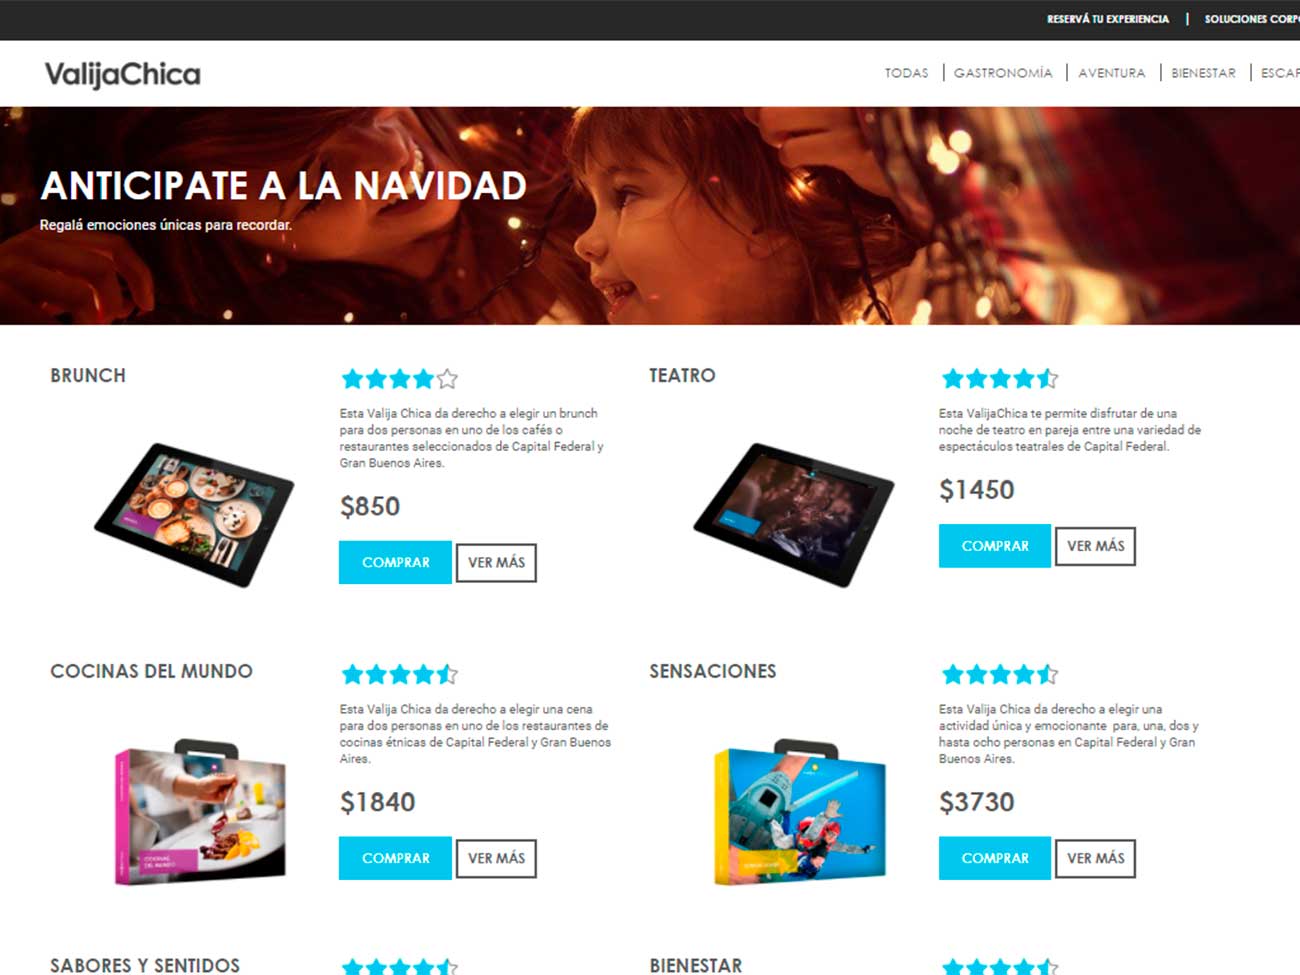Select the TODAS category
Image resolution: width=1300 pixels, height=975 pixels.
coord(906,73)
